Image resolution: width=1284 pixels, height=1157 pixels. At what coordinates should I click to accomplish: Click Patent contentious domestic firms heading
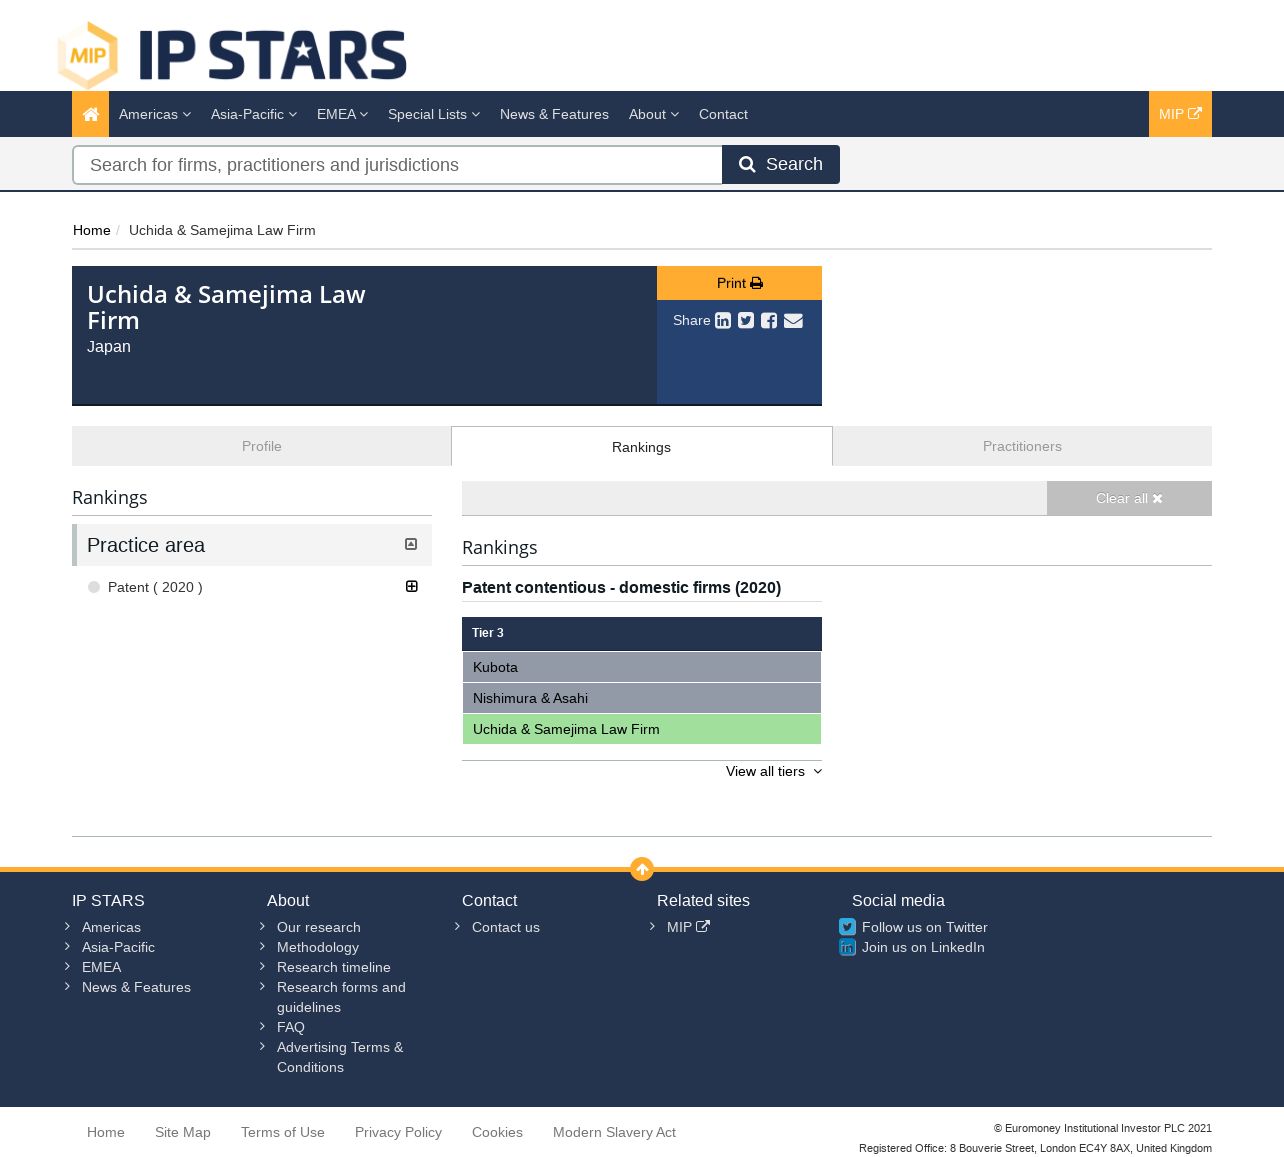pos(621,588)
